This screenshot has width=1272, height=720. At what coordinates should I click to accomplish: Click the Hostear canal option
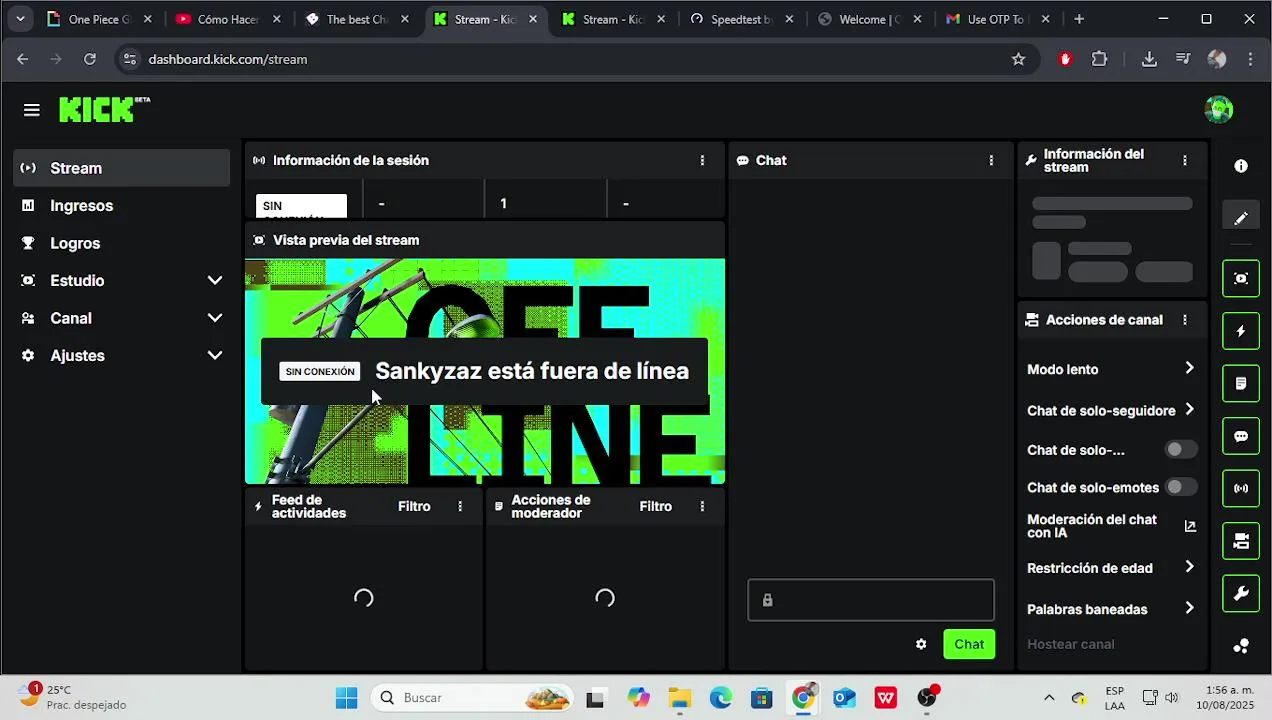point(1070,644)
